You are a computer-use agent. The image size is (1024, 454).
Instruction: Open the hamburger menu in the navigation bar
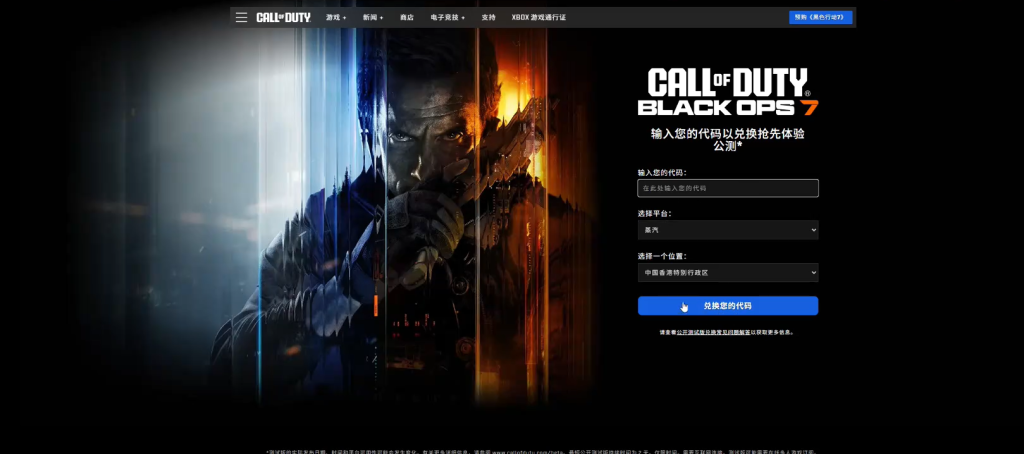click(x=241, y=17)
